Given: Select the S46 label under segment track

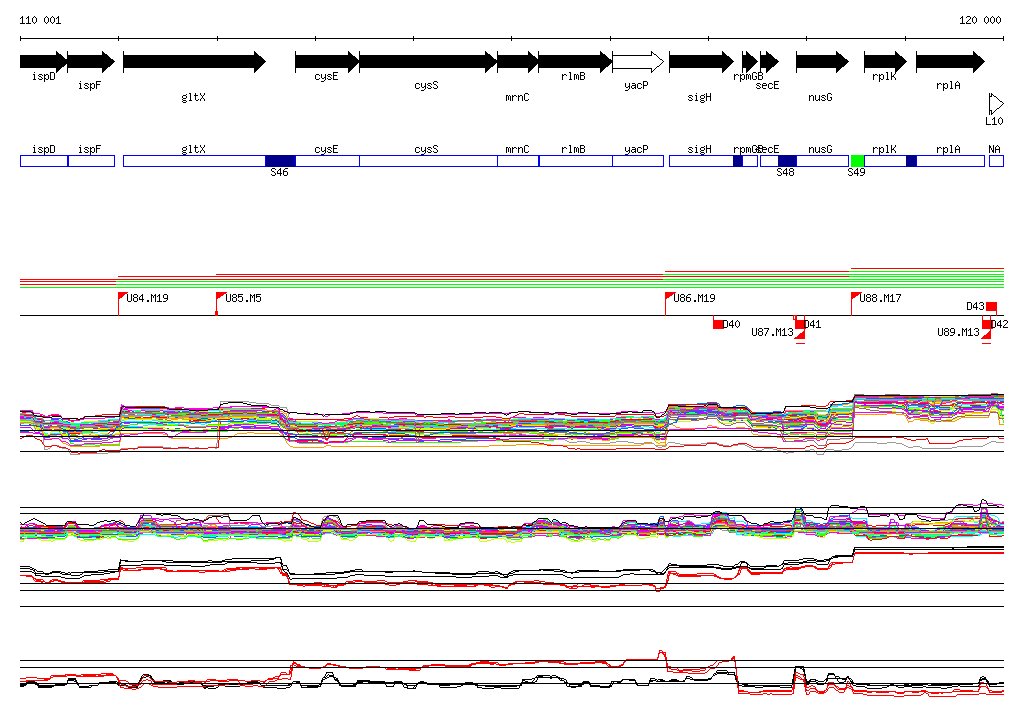Looking at the screenshot, I should [x=280, y=172].
